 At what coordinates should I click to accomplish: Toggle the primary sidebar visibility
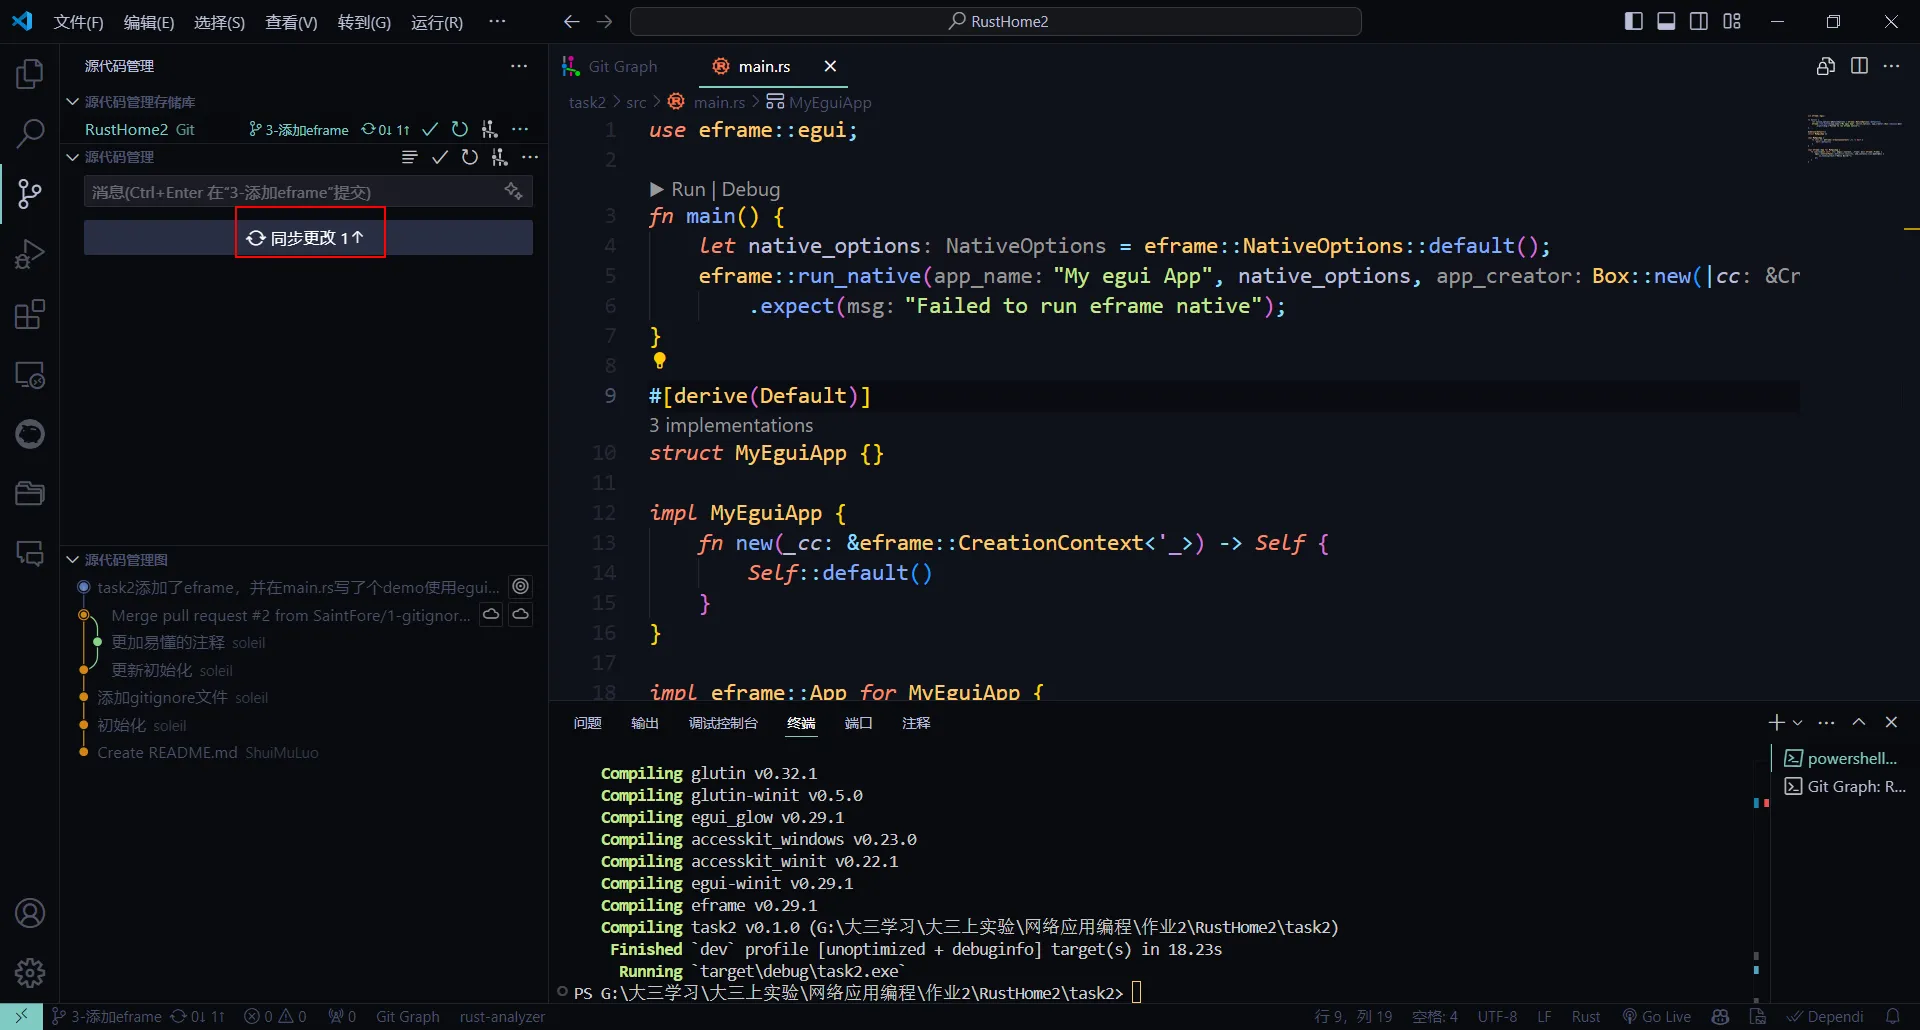coord(1634,20)
